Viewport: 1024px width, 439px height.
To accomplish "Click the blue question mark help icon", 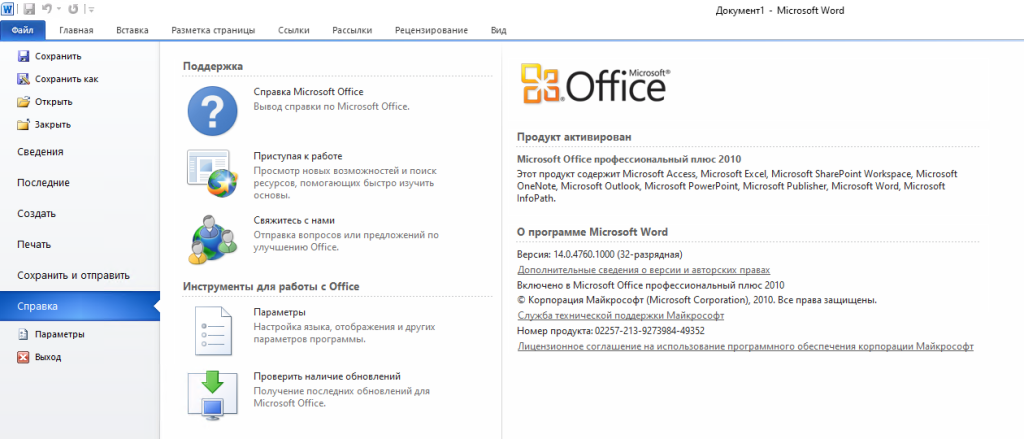I will [212, 111].
